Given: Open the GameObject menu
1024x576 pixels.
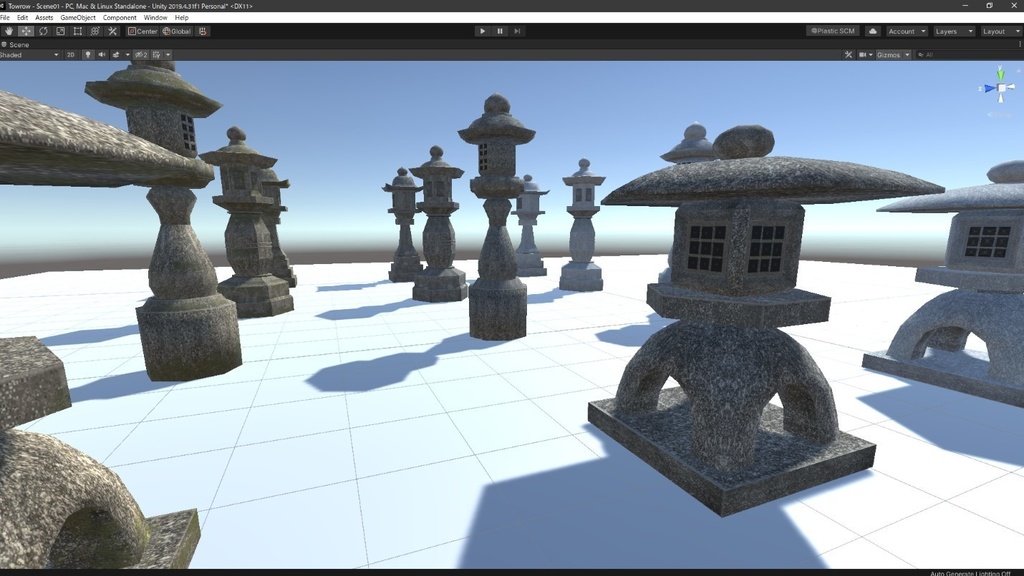Looking at the screenshot, I should tap(78, 18).
